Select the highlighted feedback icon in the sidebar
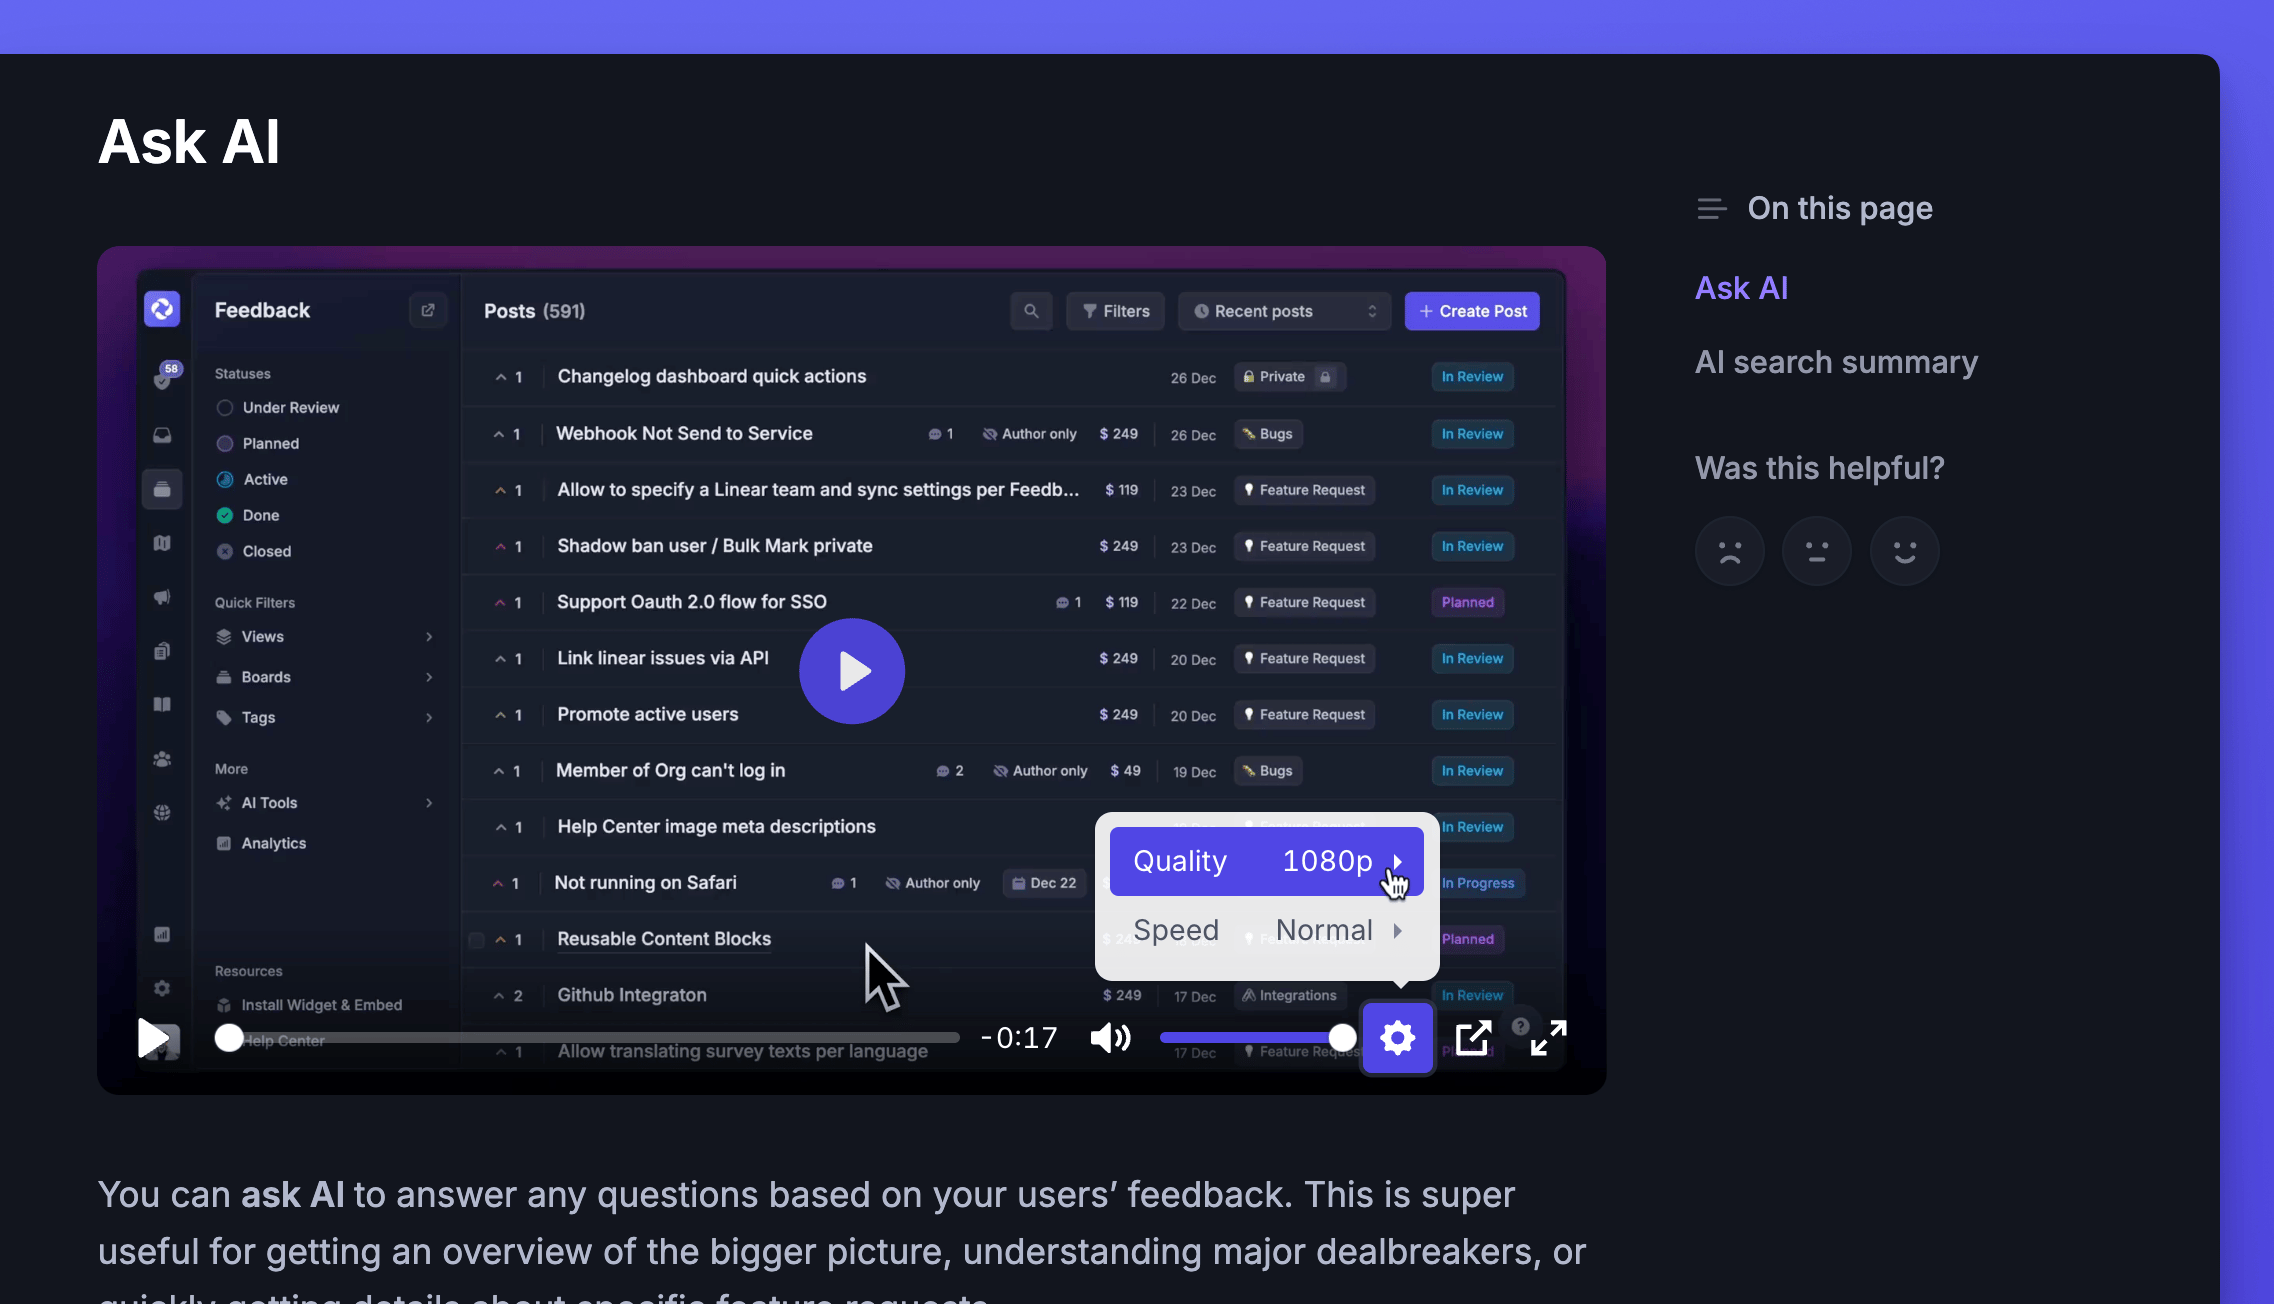This screenshot has width=2274, height=1304. click(x=162, y=489)
